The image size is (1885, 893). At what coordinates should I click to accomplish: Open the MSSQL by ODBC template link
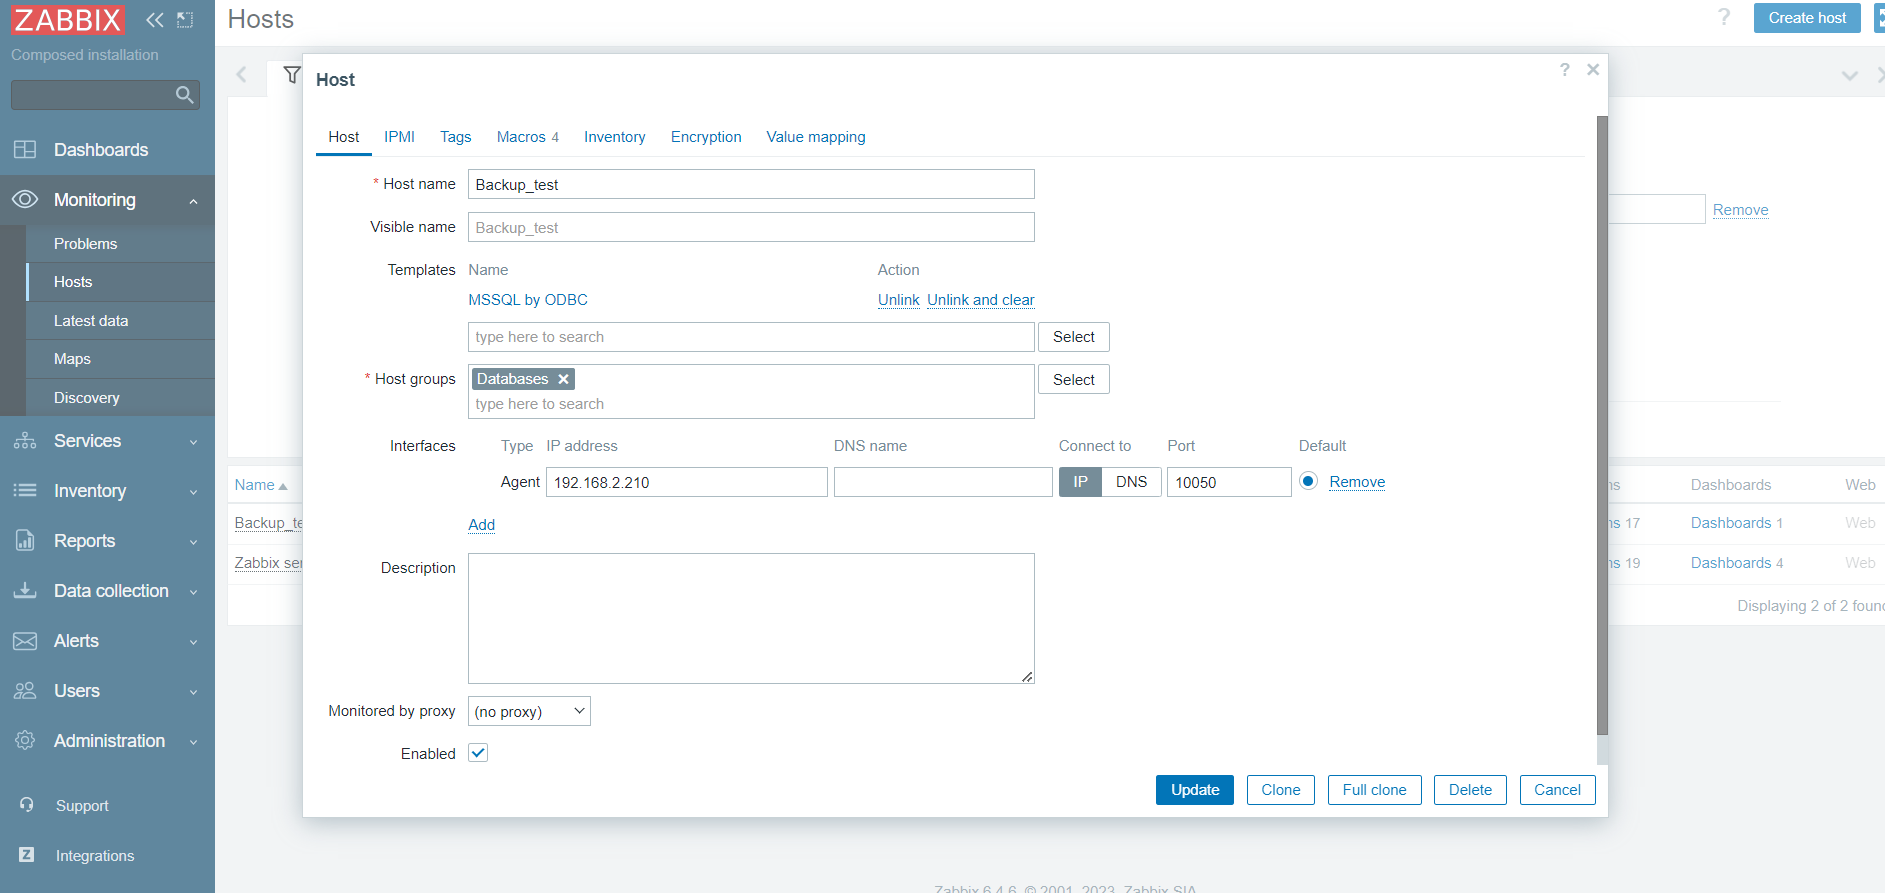tap(528, 300)
